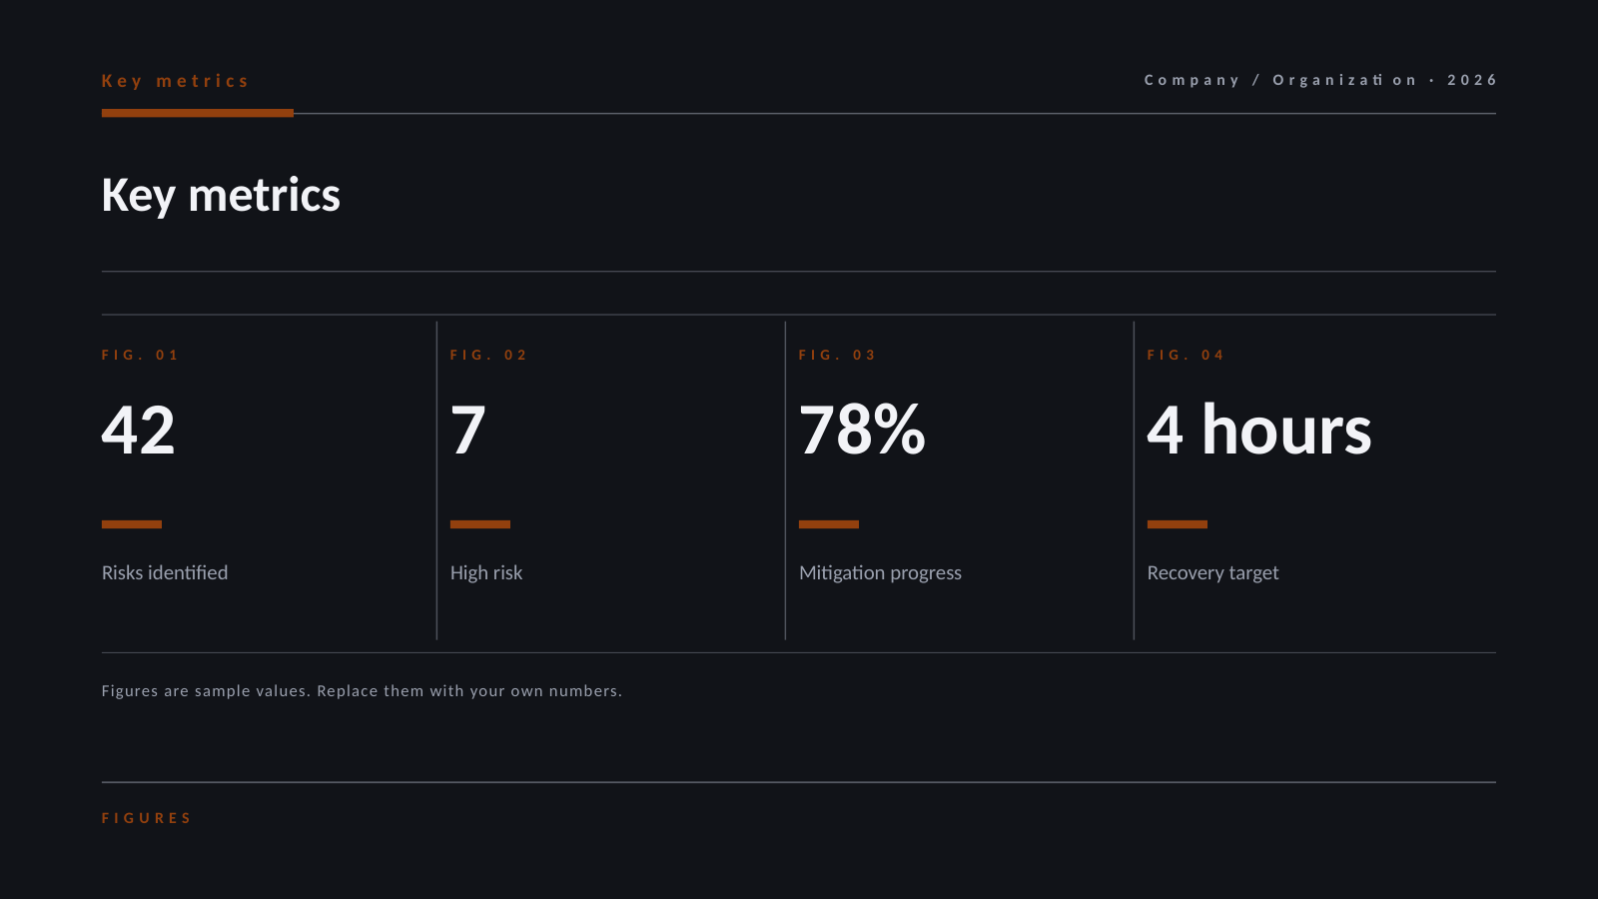The image size is (1598, 900).
Task: Click the '4 hours' metric value
Action: 1259,430
